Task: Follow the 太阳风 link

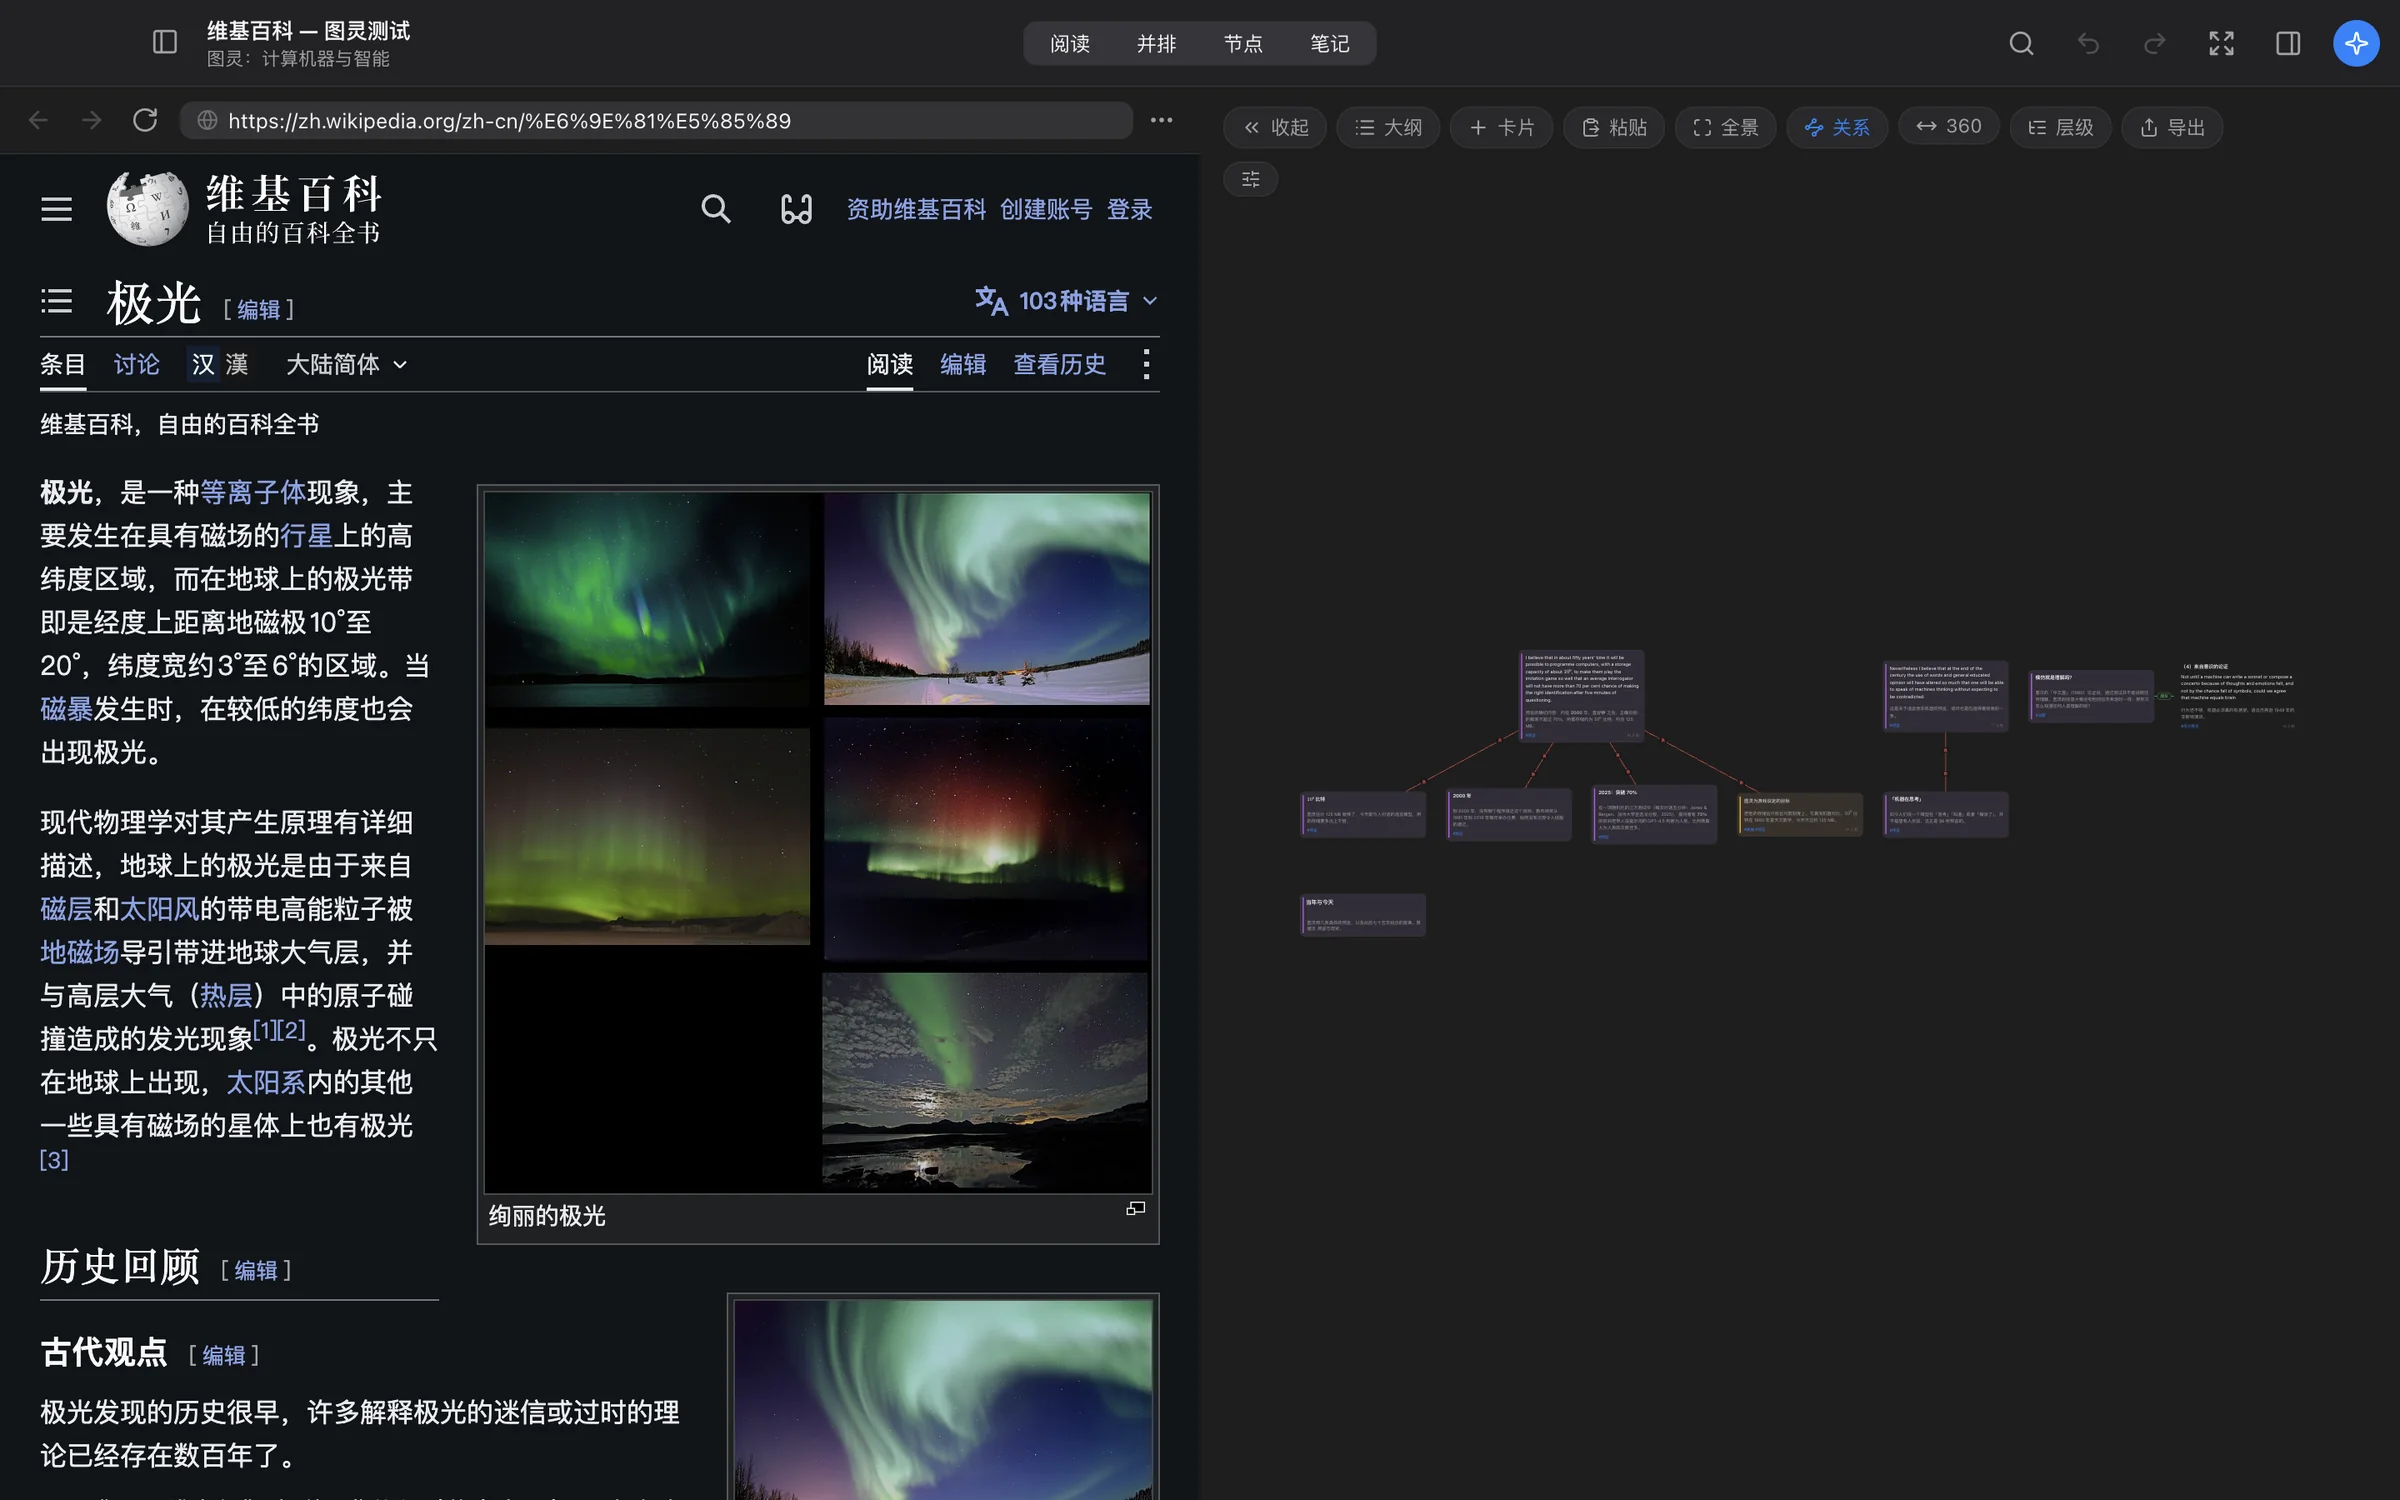Action: pyautogui.click(x=160, y=909)
